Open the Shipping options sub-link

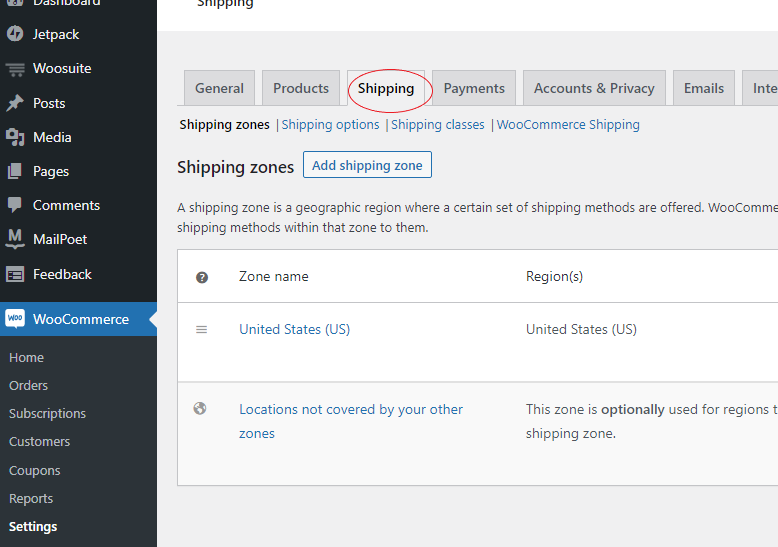pos(331,125)
